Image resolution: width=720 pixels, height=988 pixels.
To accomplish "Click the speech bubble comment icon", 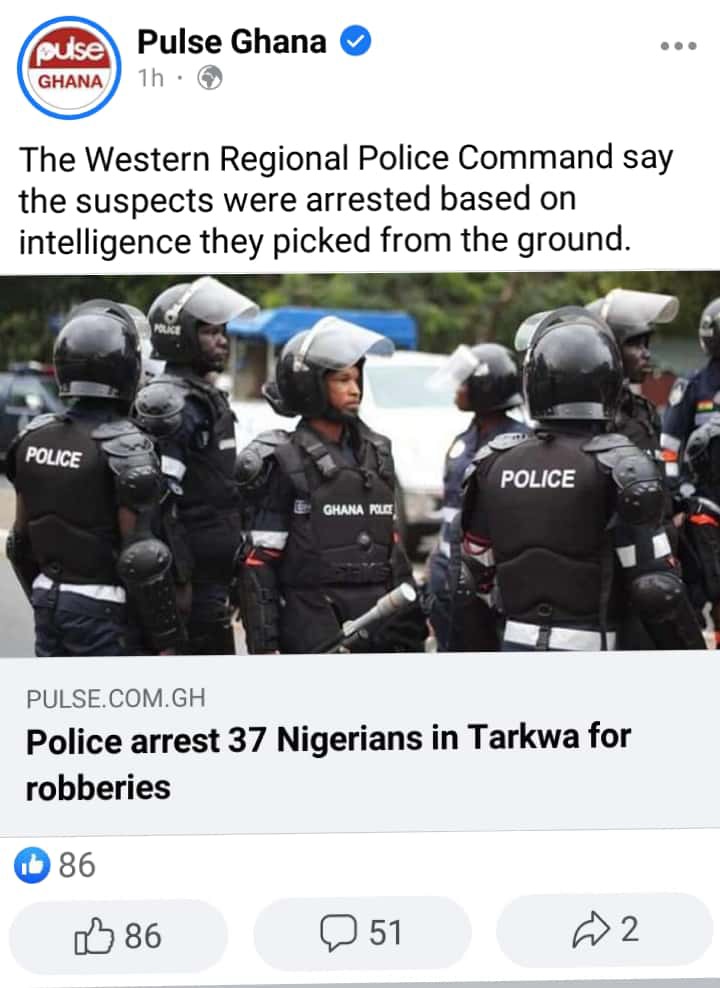I will coord(338,933).
